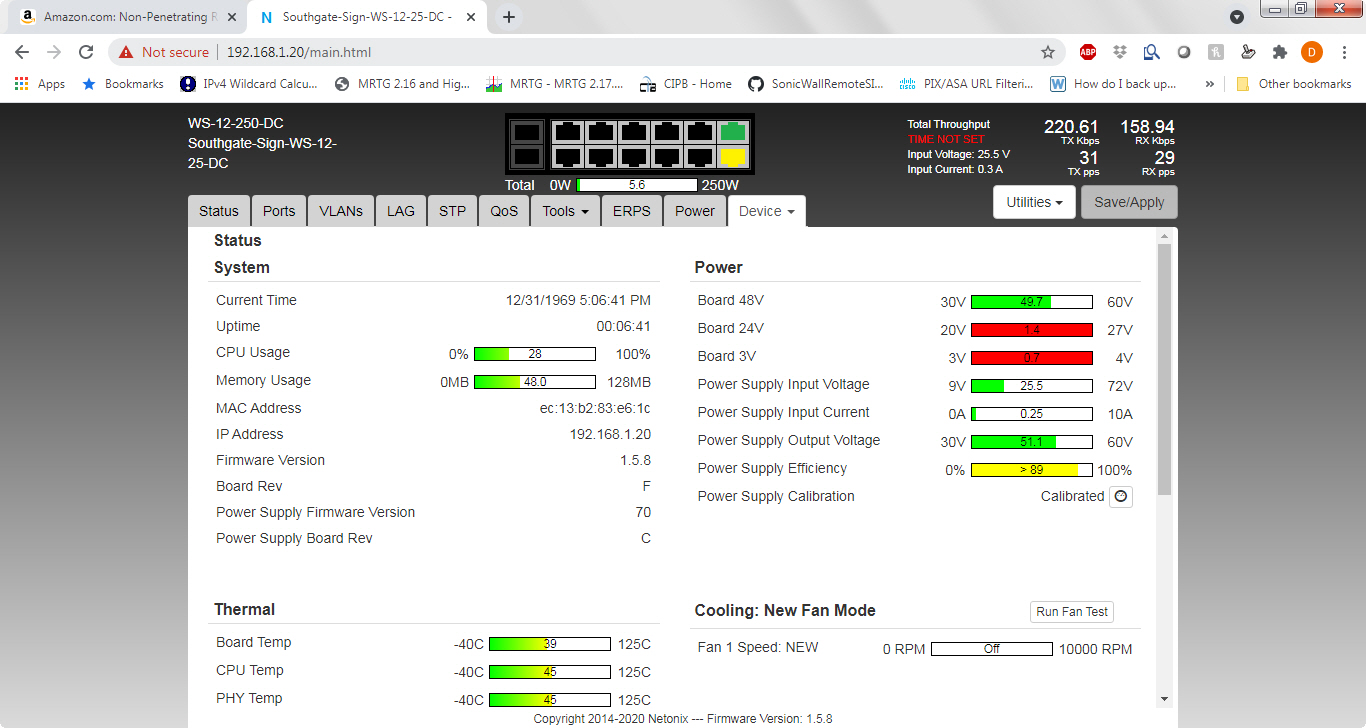
Task: Click the Board 24V red voltage bar
Action: [1031, 330]
